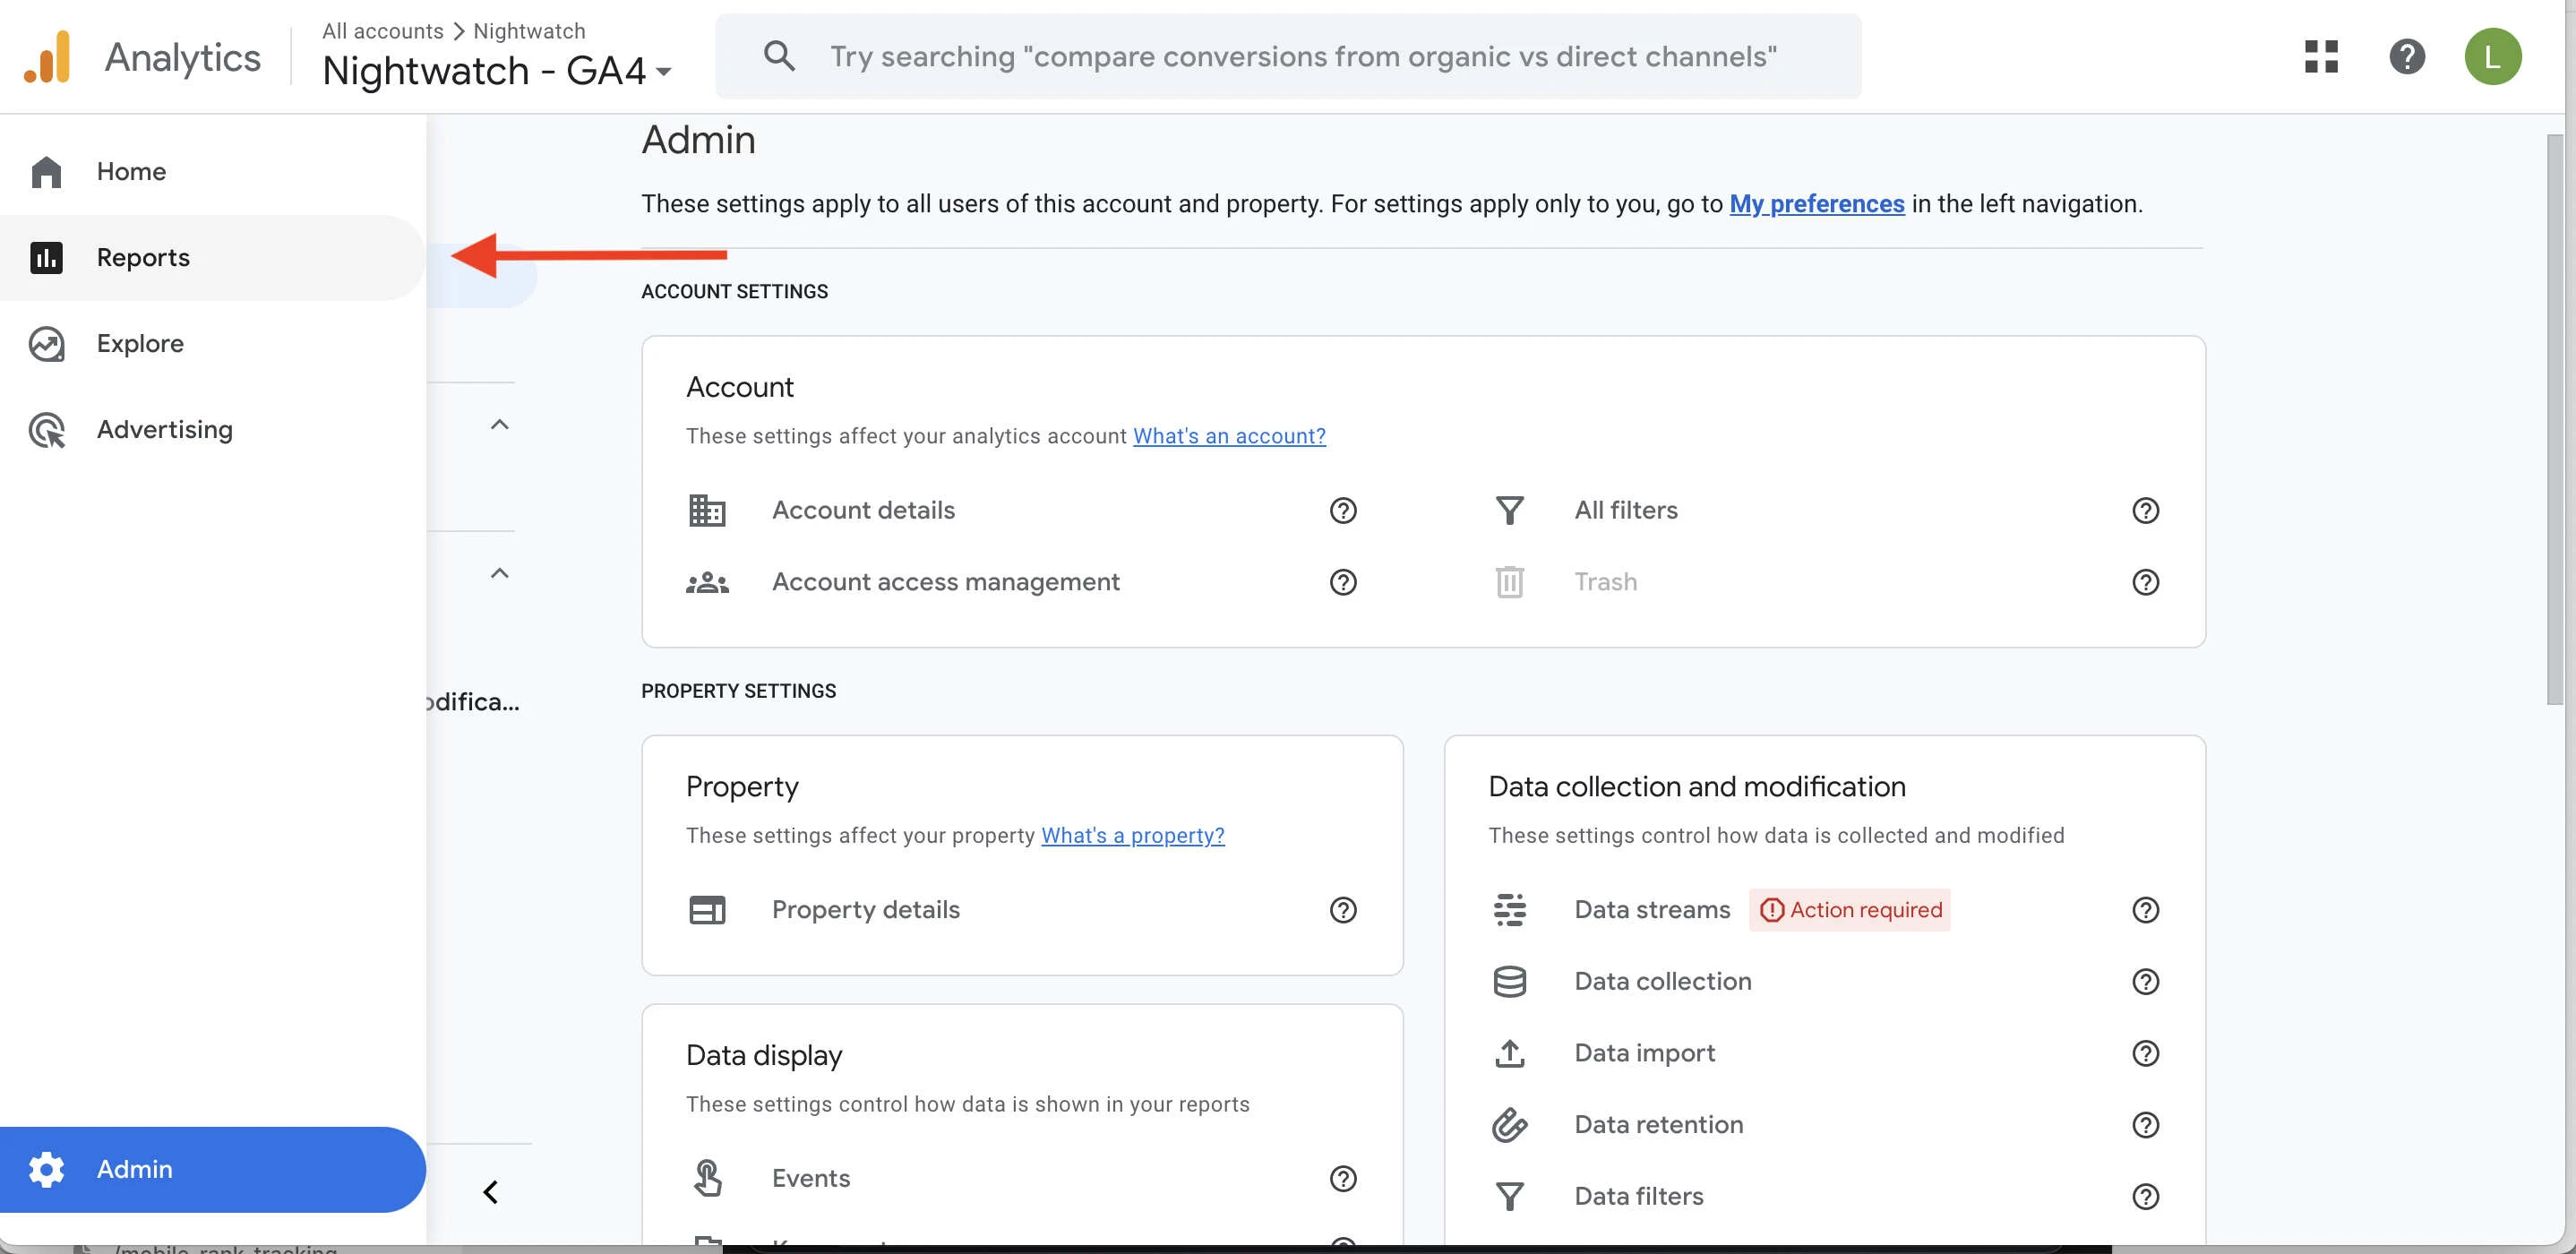Open the Google apps grid icon
This screenshot has height=1254, width=2576.
[2320, 57]
